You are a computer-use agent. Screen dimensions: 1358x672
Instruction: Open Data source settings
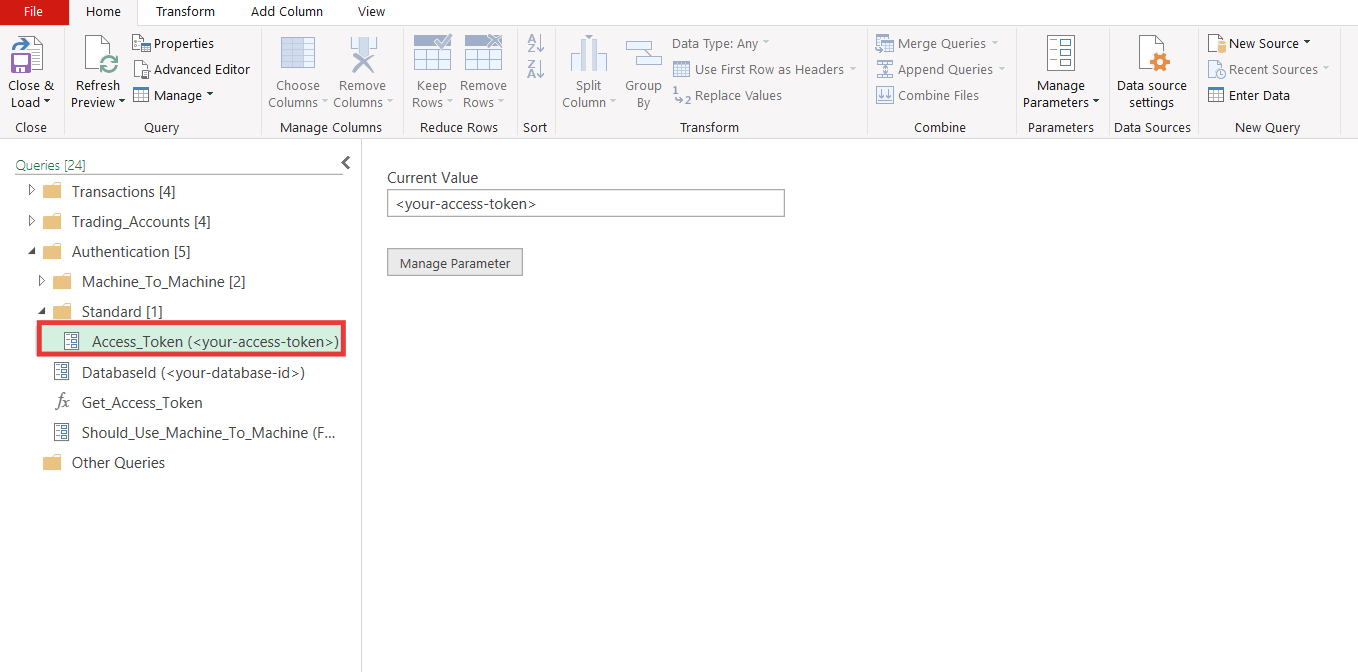coord(1151,68)
